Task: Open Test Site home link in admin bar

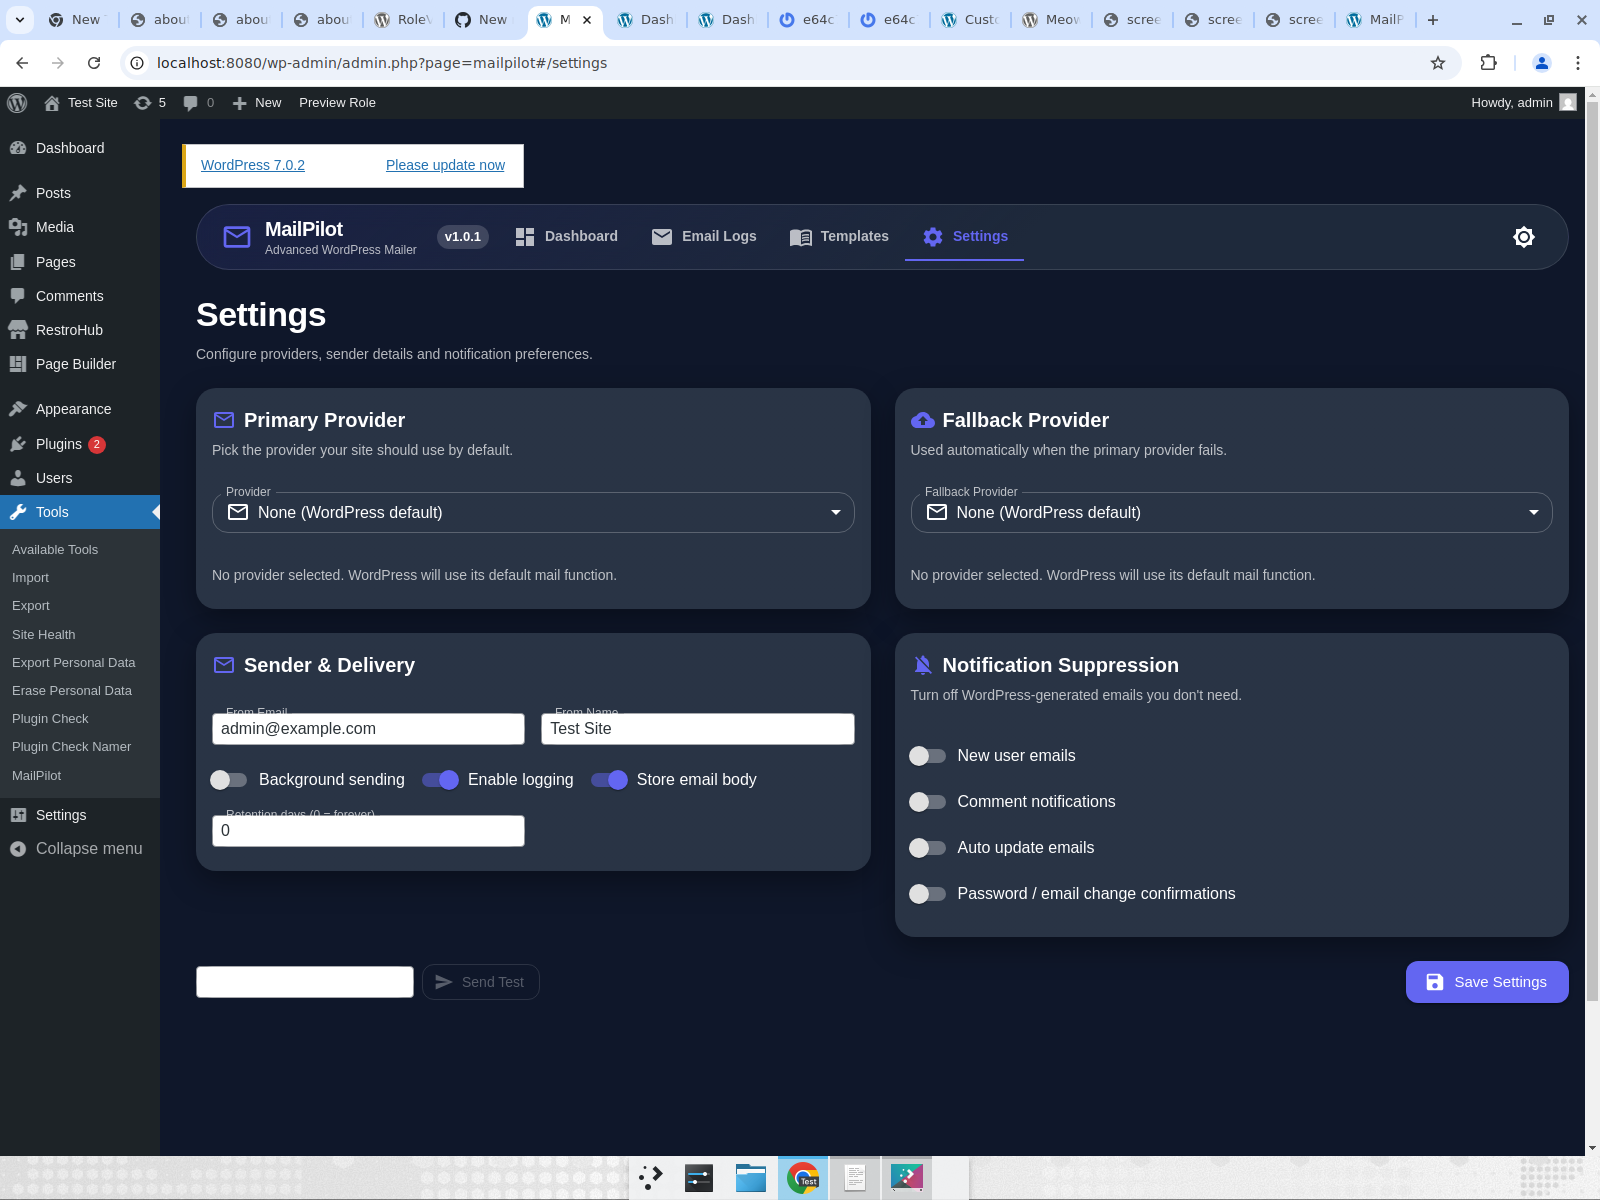Action: [81, 103]
